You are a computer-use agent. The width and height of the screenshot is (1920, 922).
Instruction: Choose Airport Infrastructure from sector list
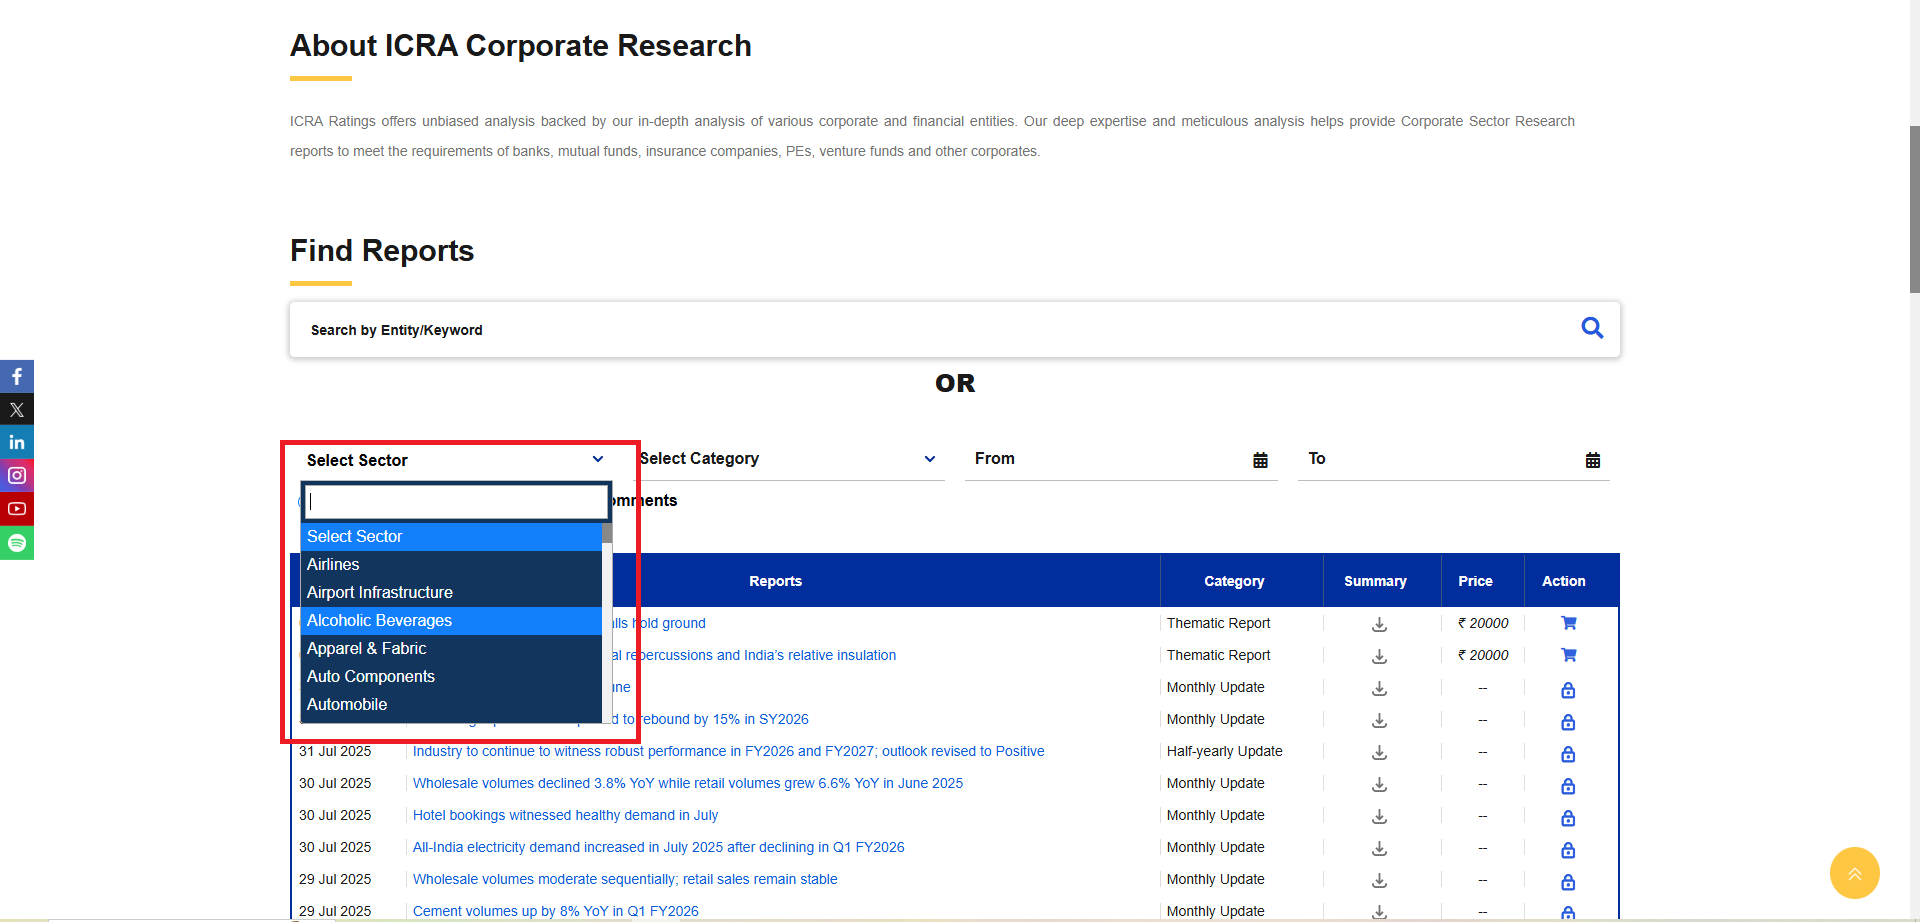tap(379, 593)
